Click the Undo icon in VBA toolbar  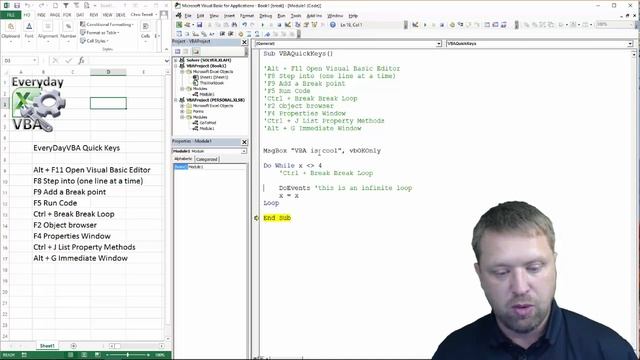pyautogui.click(x=244, y=25)
